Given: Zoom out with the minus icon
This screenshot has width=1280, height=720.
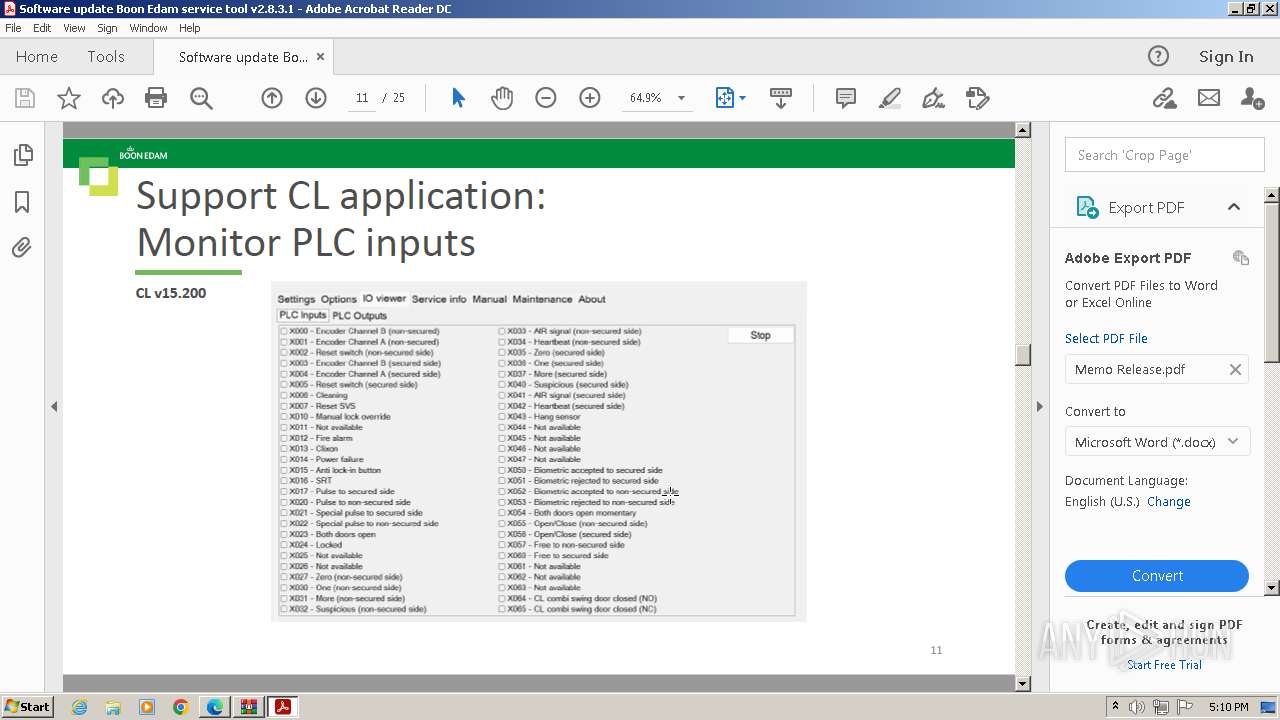Looking at the screenshot, I should click(546, 98).
